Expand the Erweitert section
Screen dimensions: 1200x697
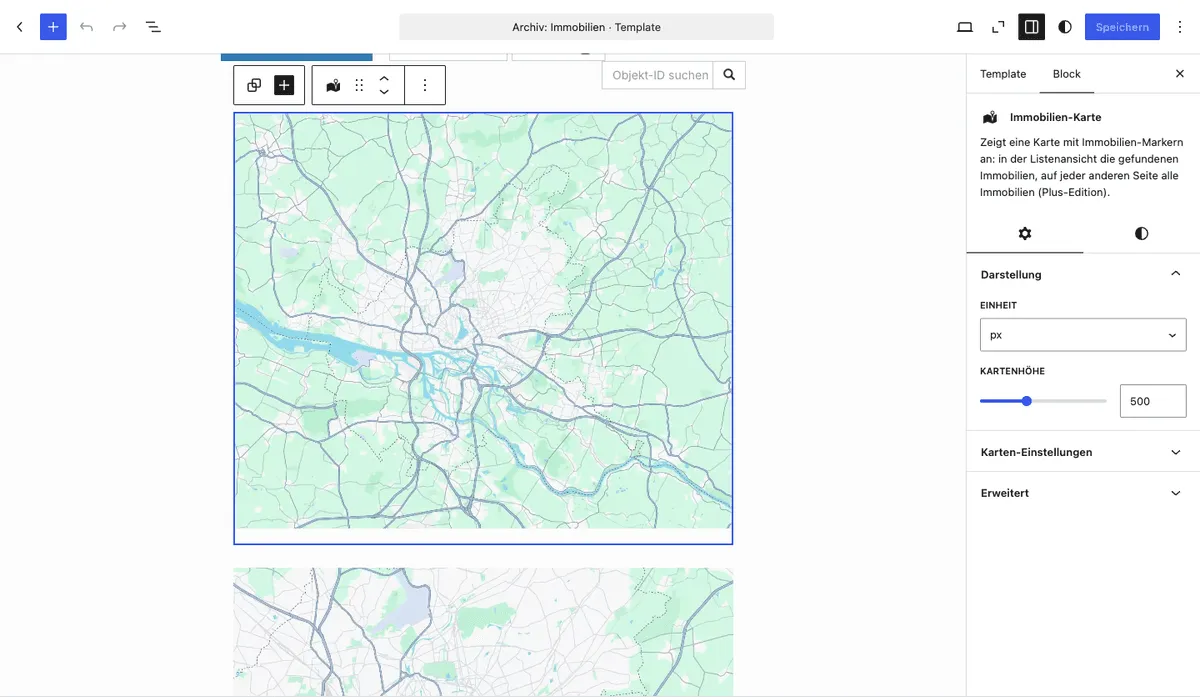point(1083,493)
